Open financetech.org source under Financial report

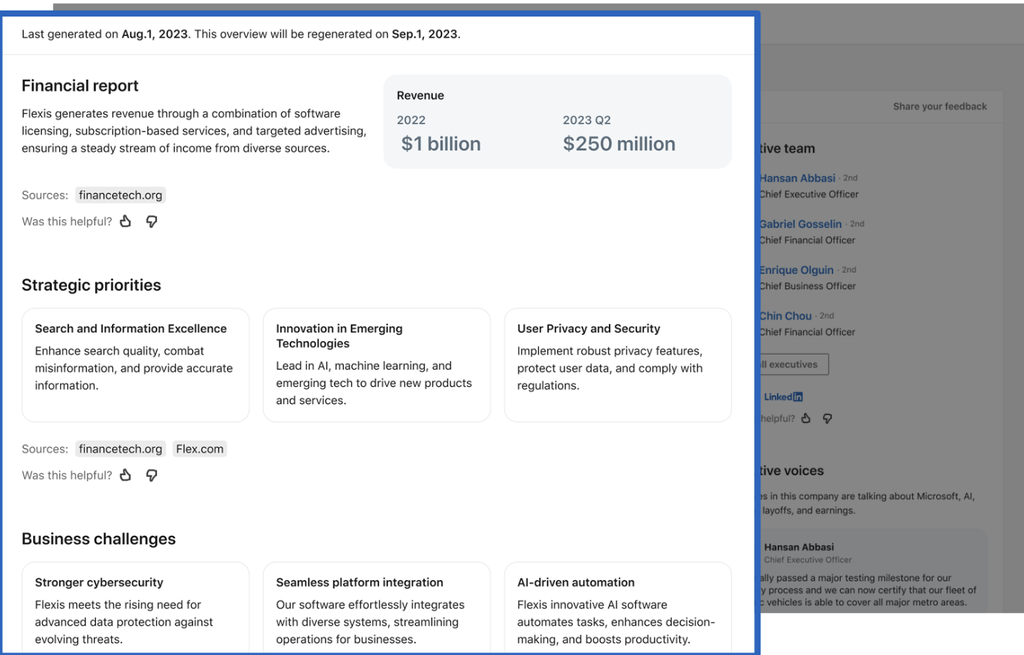(120, 195)
